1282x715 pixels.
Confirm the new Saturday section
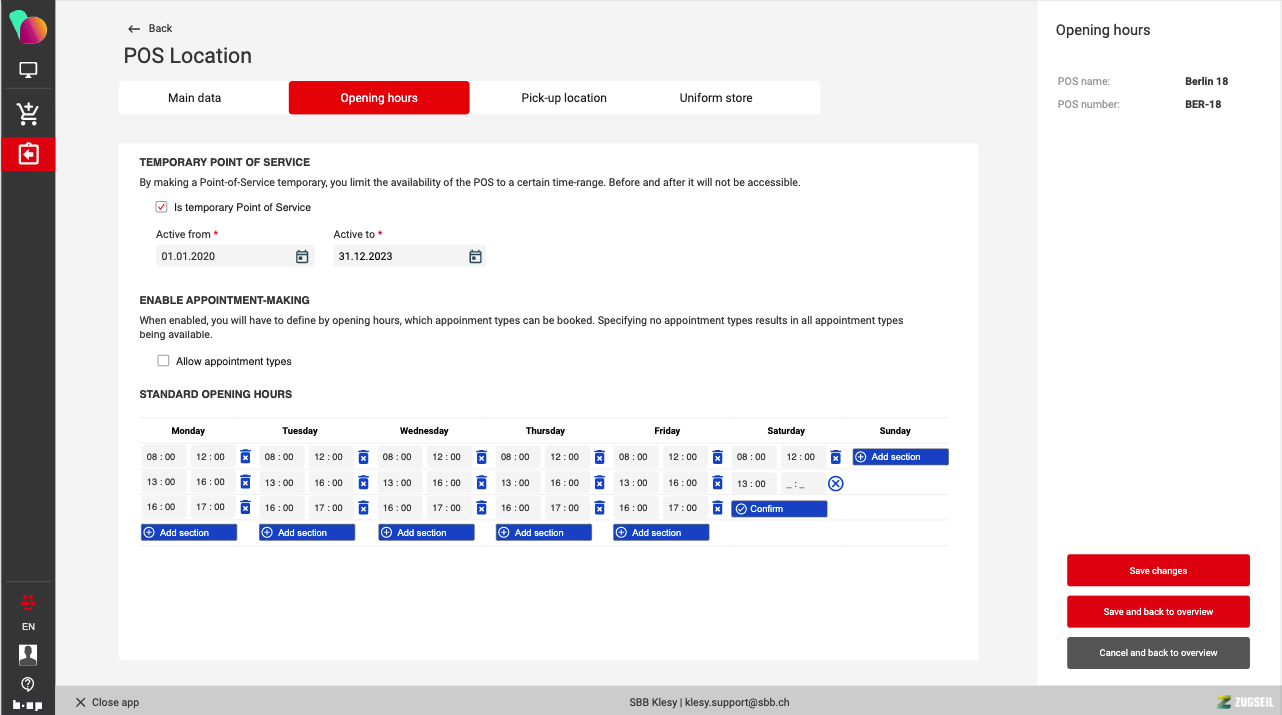tap(779, 509)
